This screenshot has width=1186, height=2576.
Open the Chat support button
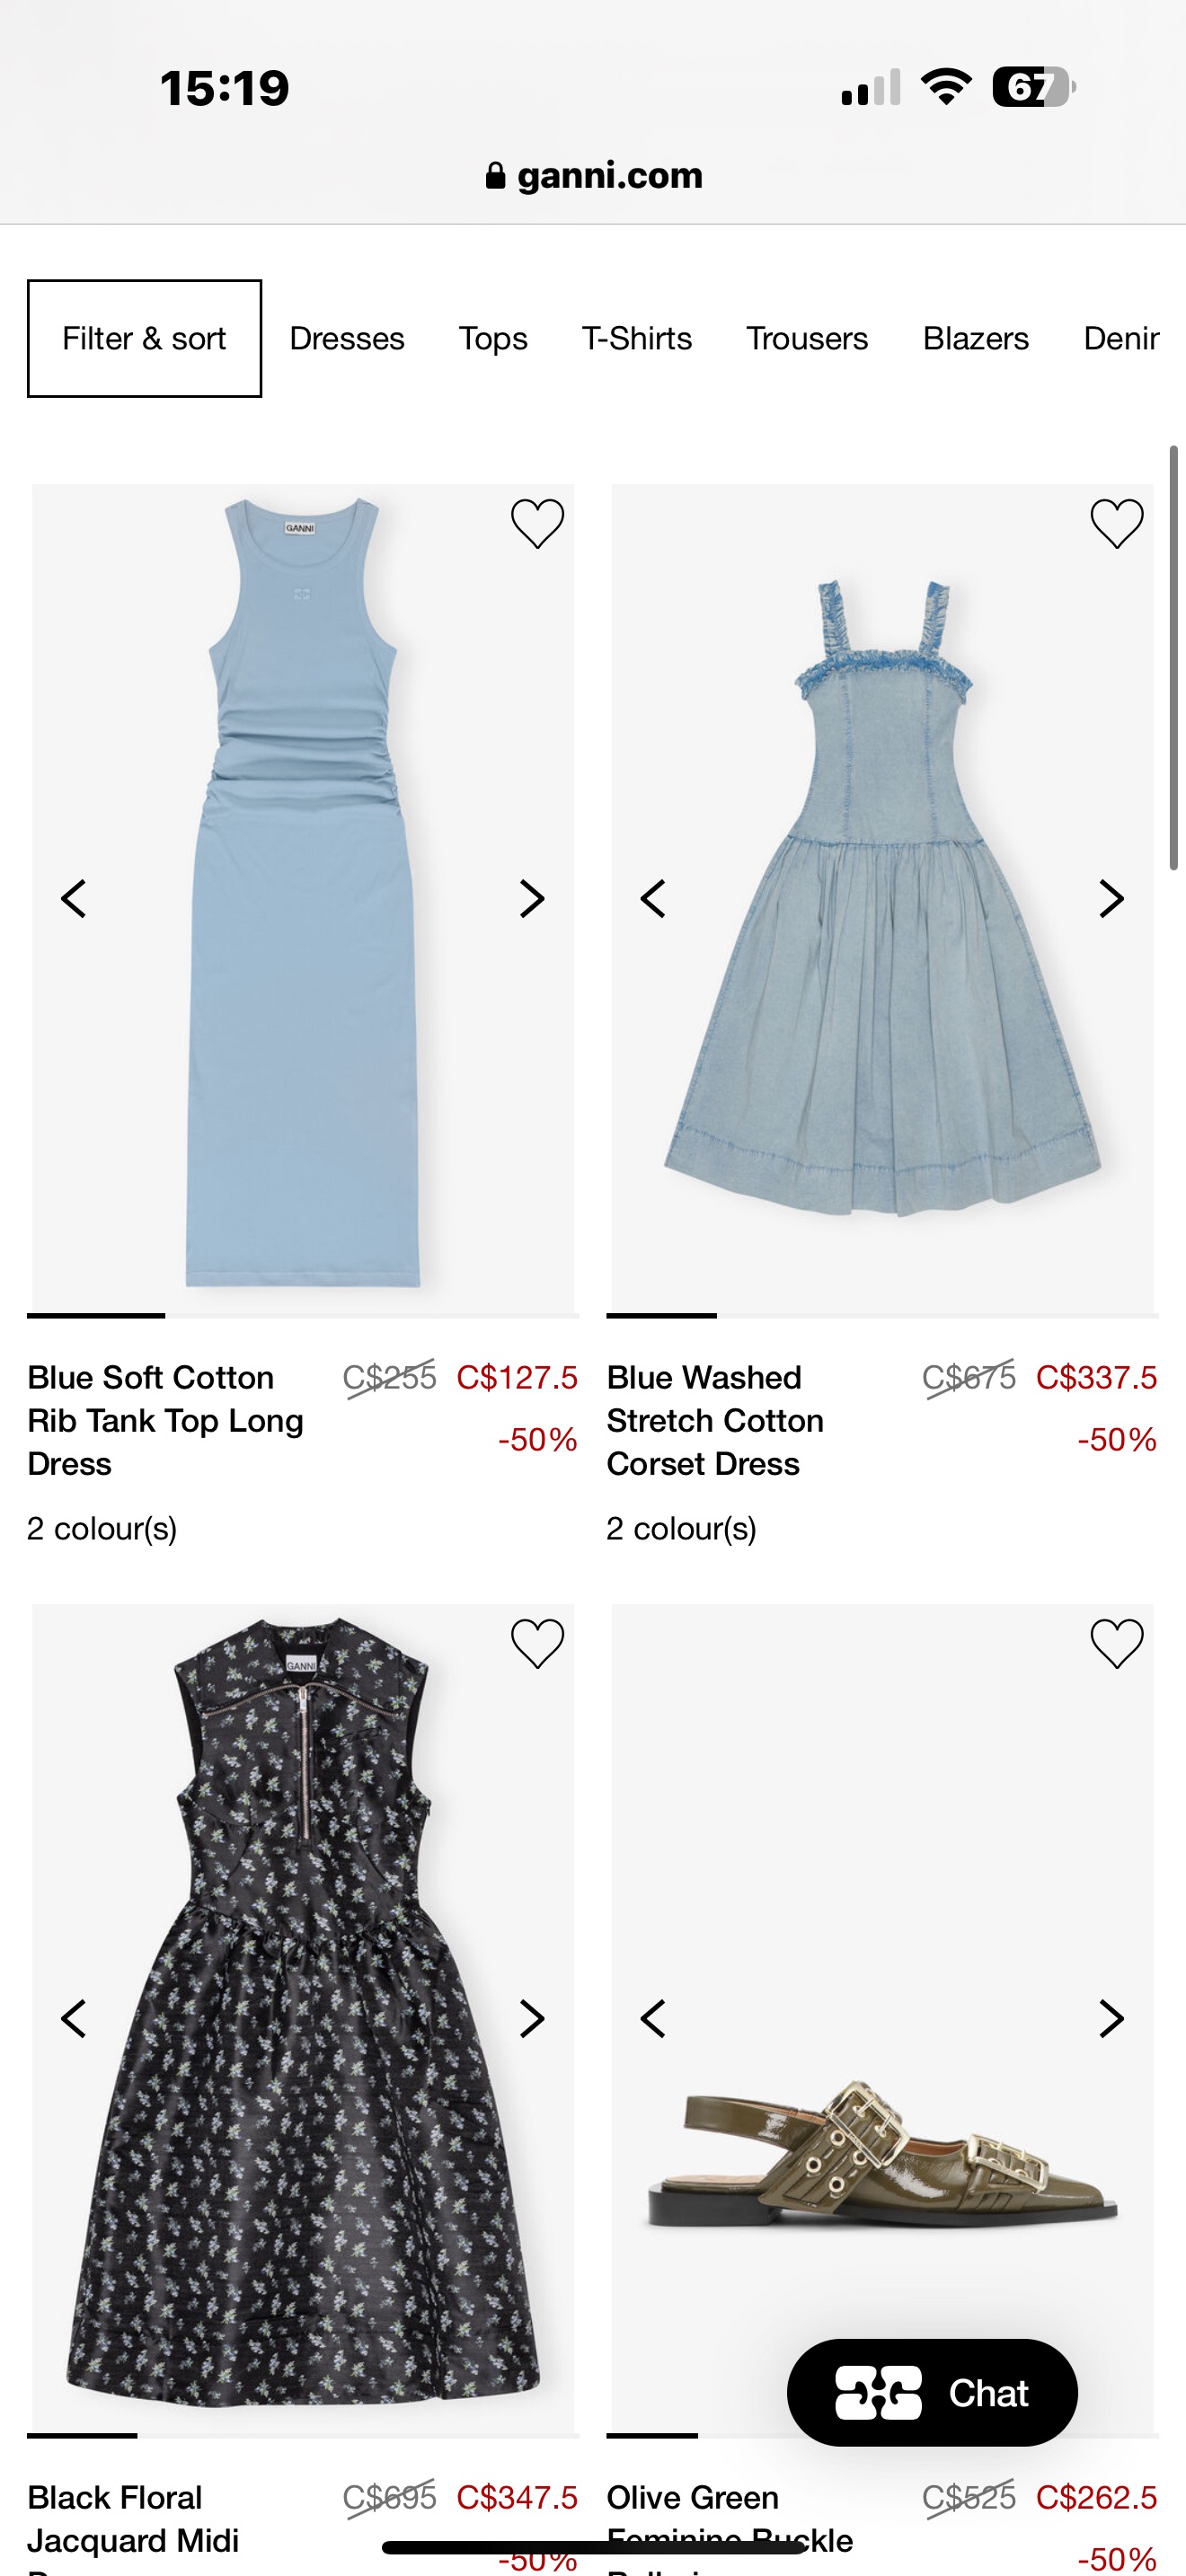point(932,2392)
